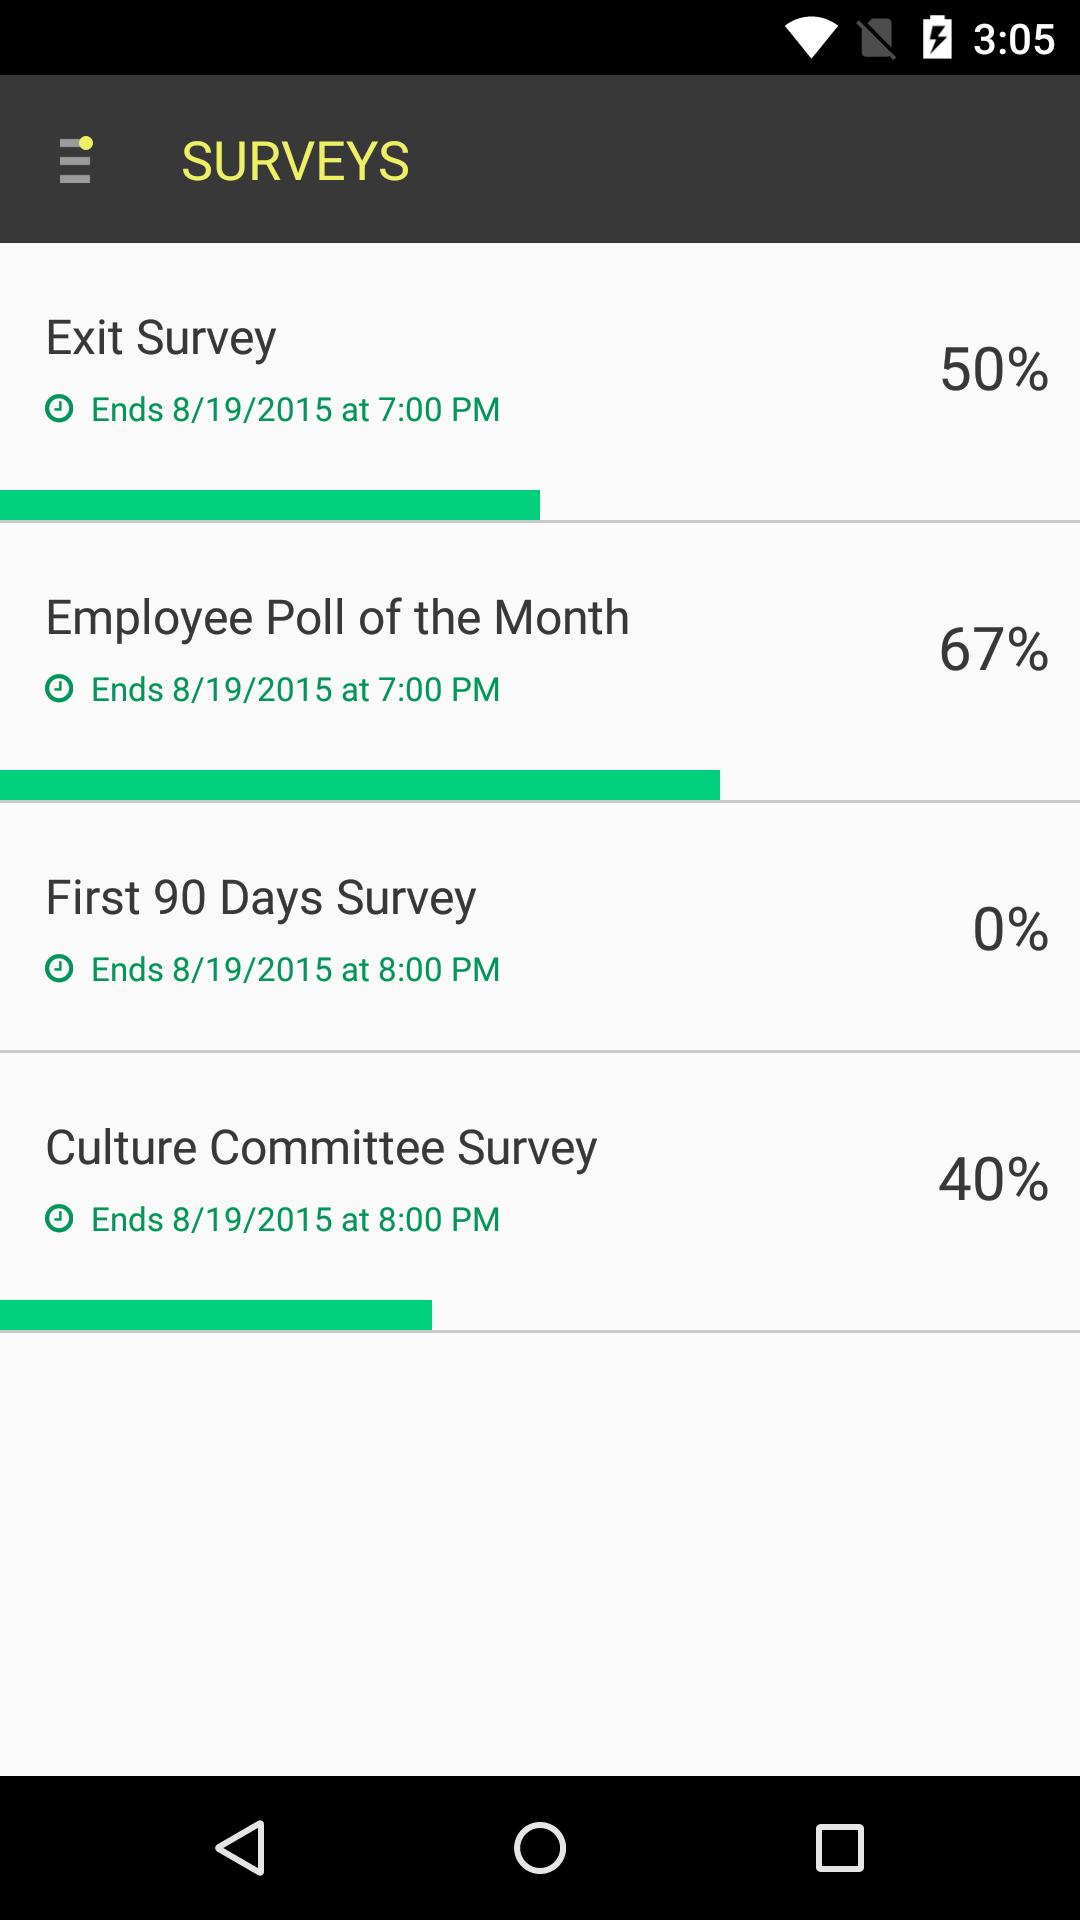Tap the 0% completion value
Screen dimensions: 1080x1920
click(1010, 929)
